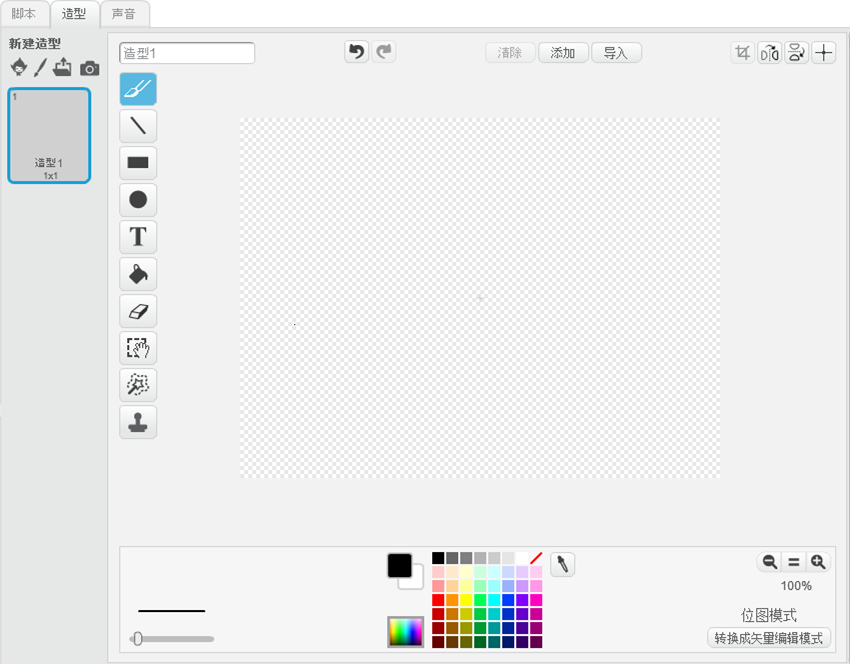This screenshot has height=664, width=850.
Task: Switch to the 造型 tab
Action: pos(74,14)
